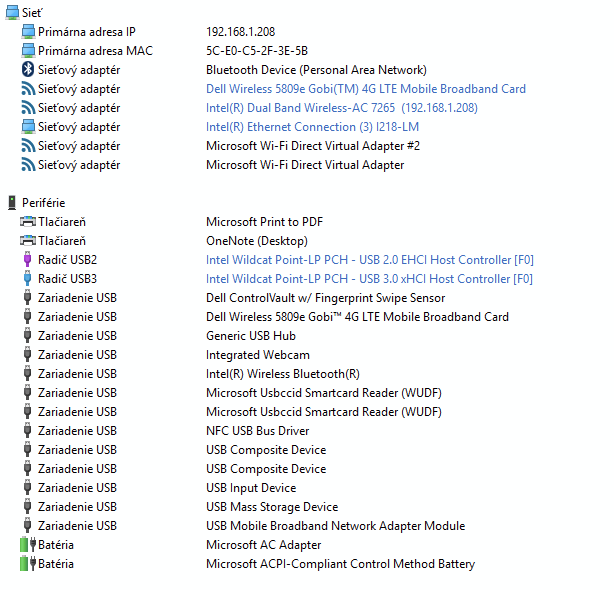Click the printer icon of the Microsoft Print to PDF row
Image resolution: width=614 pixels, height=590 pixels.
(28, 222)
